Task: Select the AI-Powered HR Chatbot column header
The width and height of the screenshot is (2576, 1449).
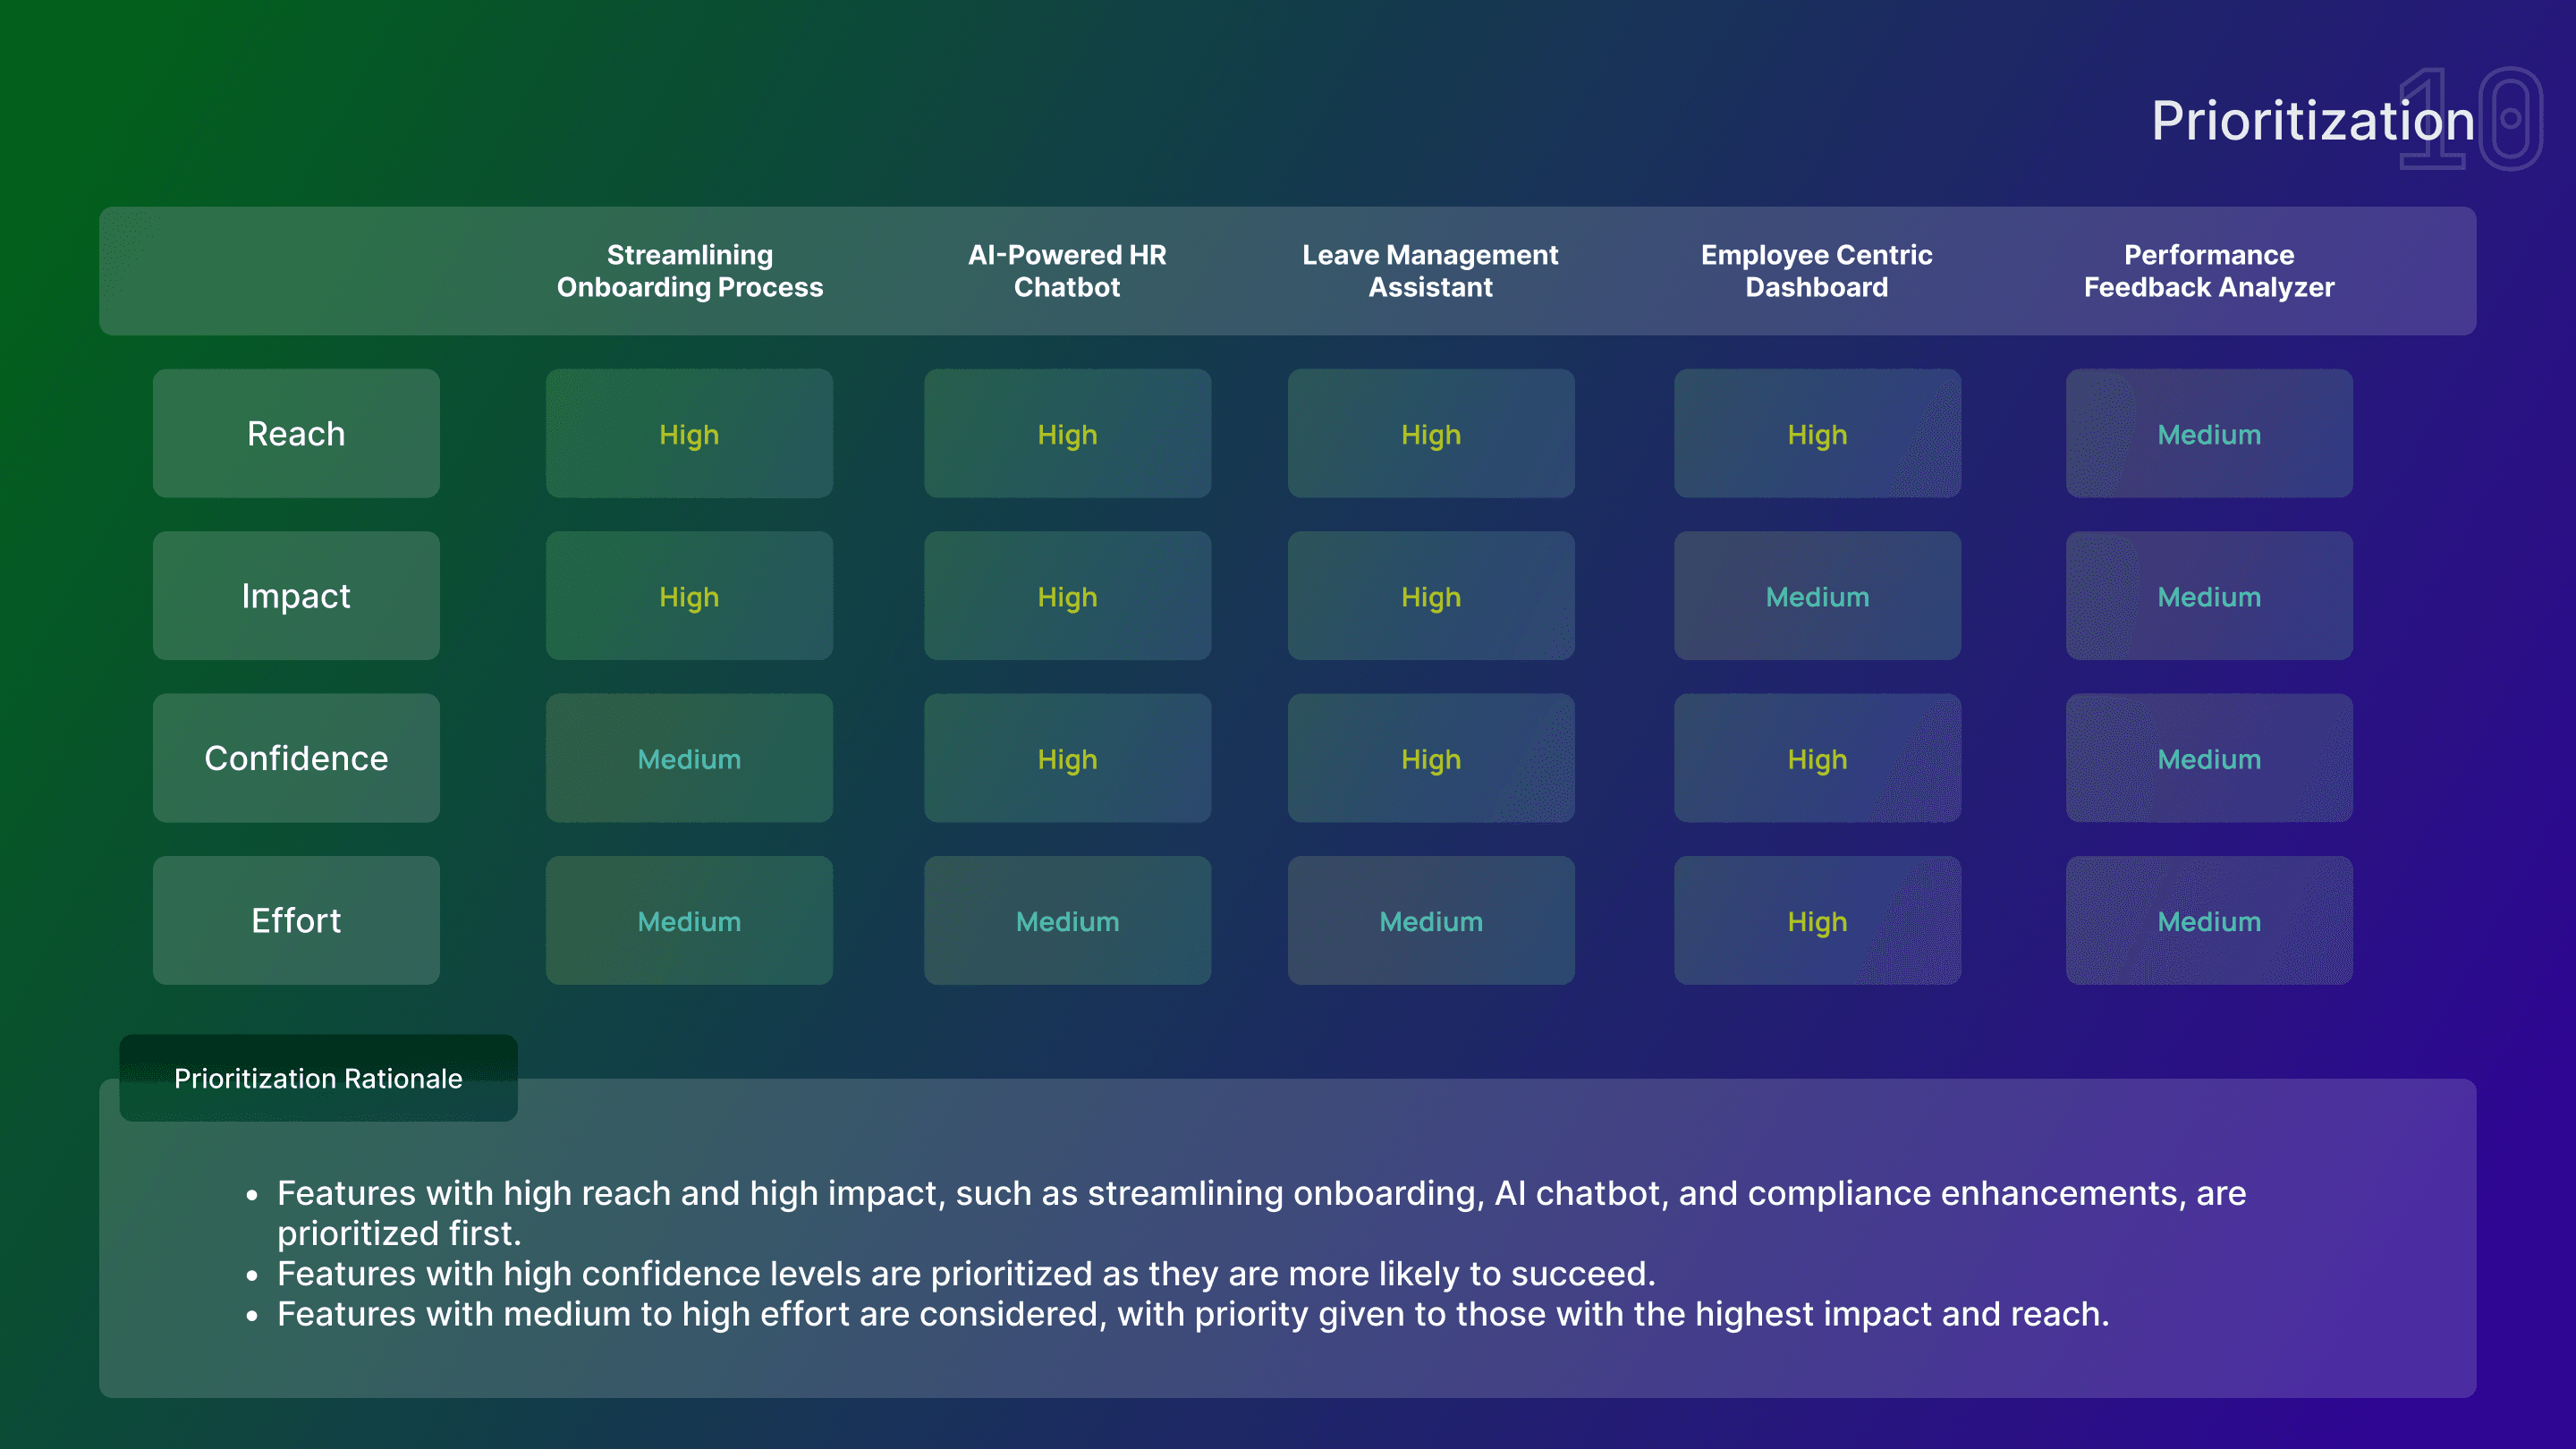Action: (x=1067, y=271)
